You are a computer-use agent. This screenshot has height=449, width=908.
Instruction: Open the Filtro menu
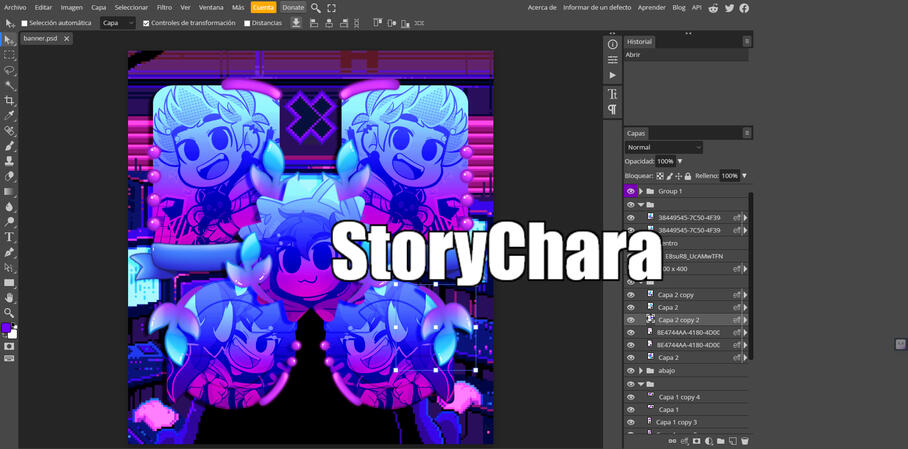(164, 7)
